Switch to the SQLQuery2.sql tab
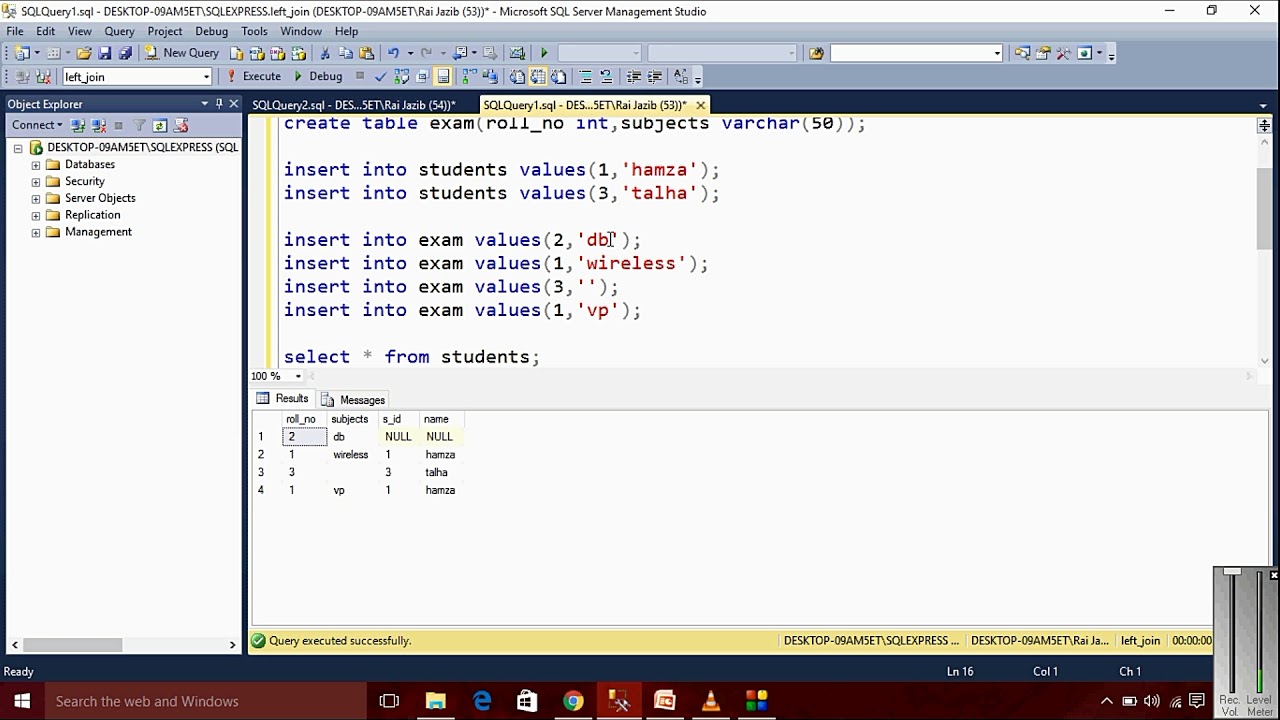Screen dimensions: 1280x720 [x=353, y=105]
